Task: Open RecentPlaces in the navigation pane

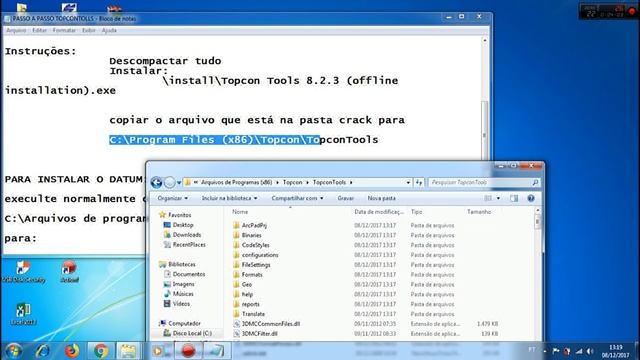Action: point(189,244)
